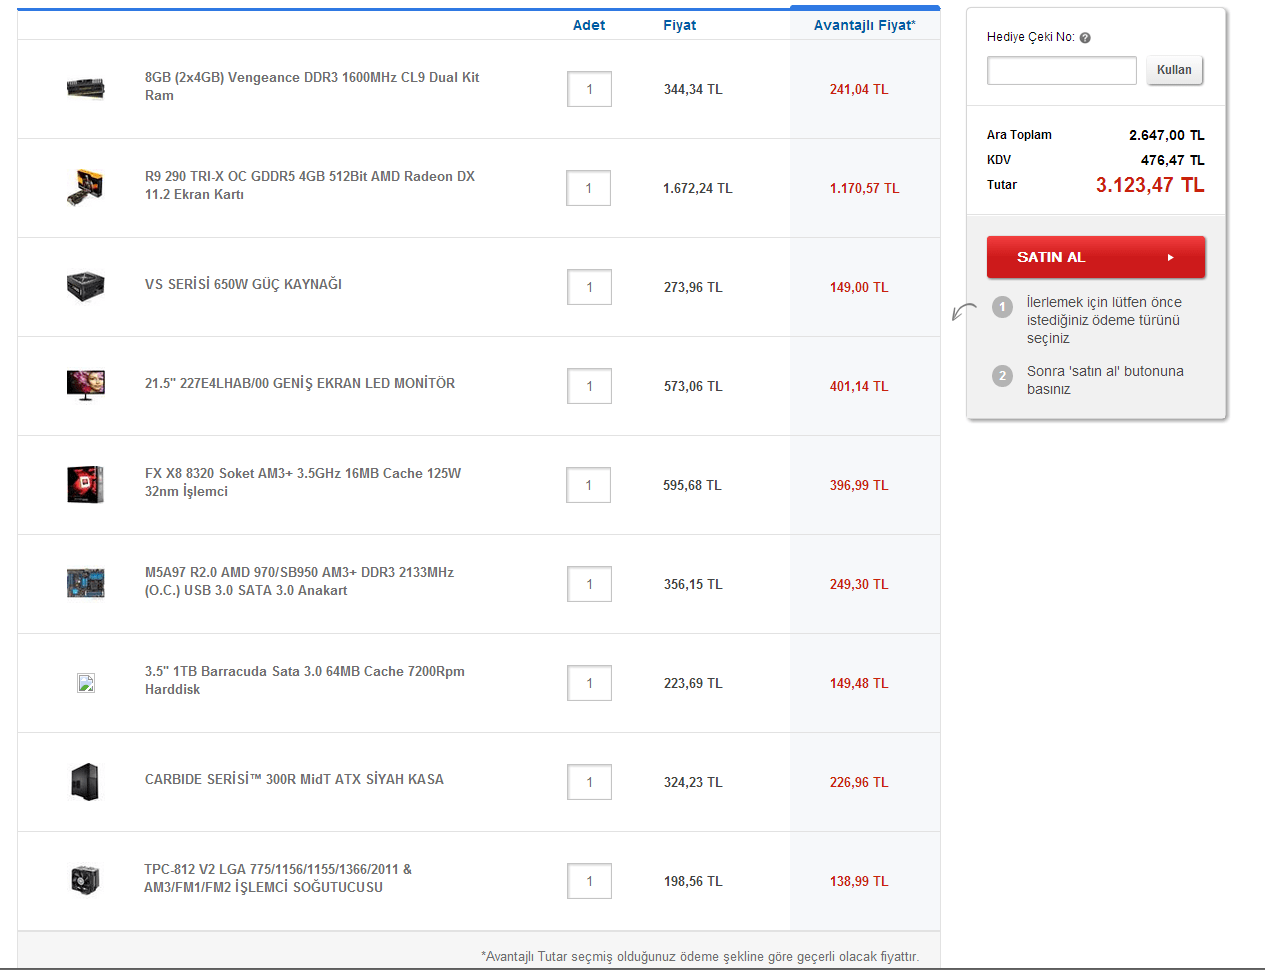Click the 21.5" LED monitor thumbnail
The image size is (1265, 977).
[86, 385]
